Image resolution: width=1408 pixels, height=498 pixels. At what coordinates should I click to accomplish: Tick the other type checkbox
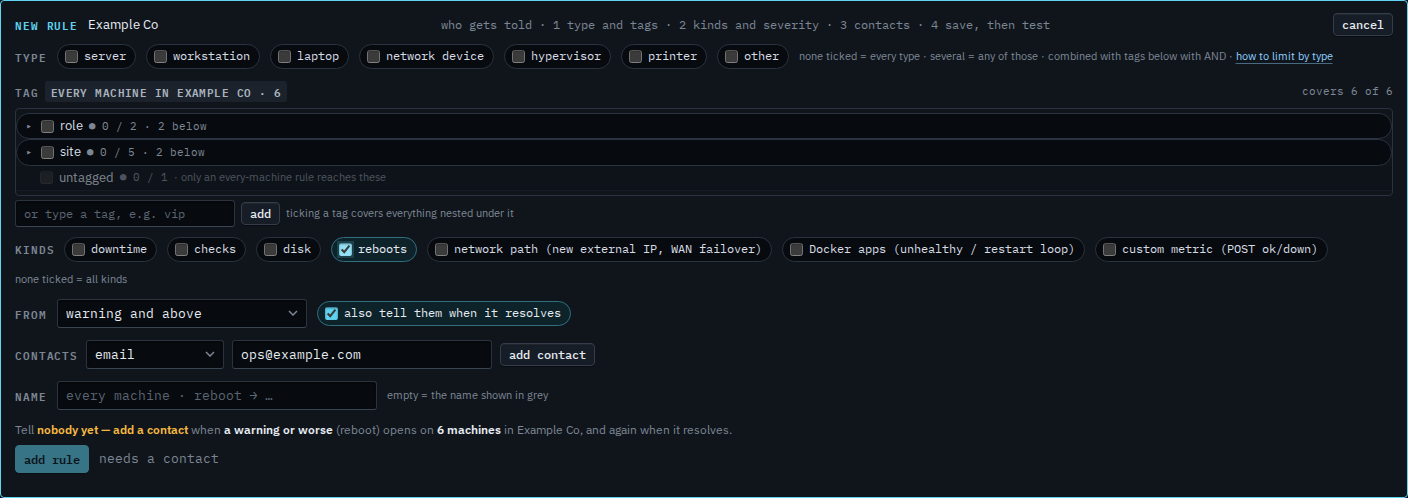click(x=731, y=57)
